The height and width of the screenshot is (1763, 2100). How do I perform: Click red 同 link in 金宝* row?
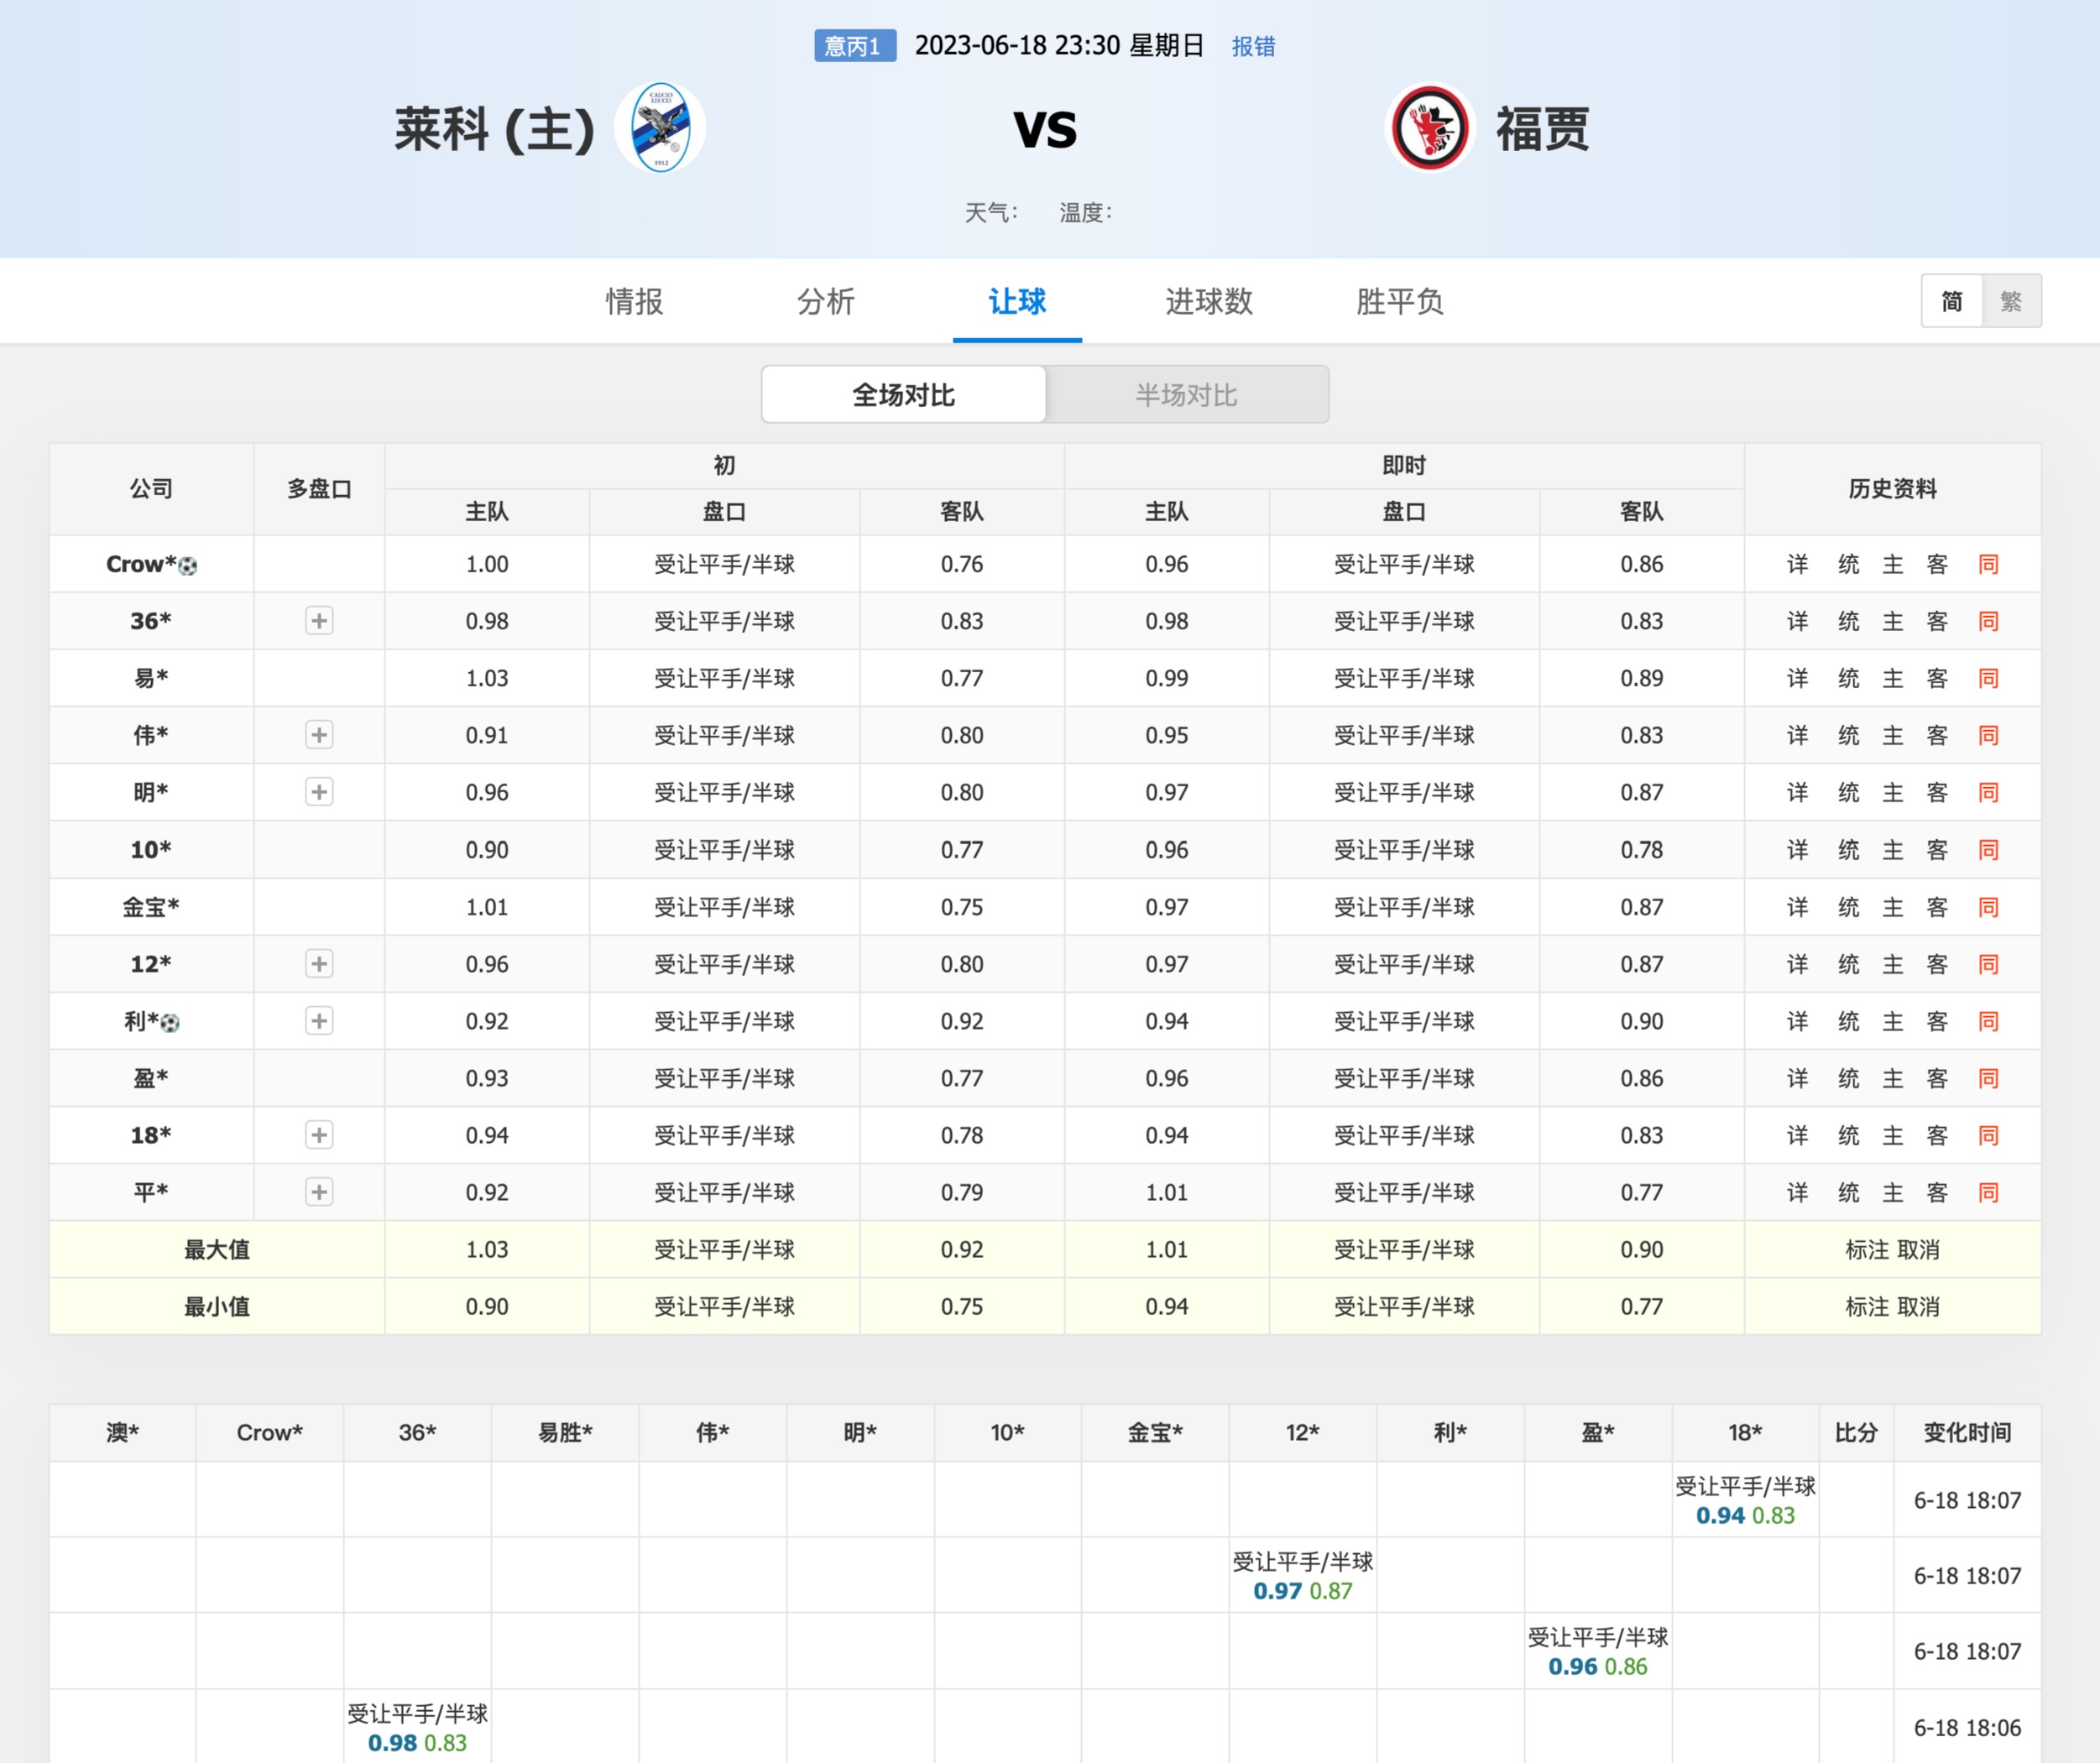click(1988, 907)
